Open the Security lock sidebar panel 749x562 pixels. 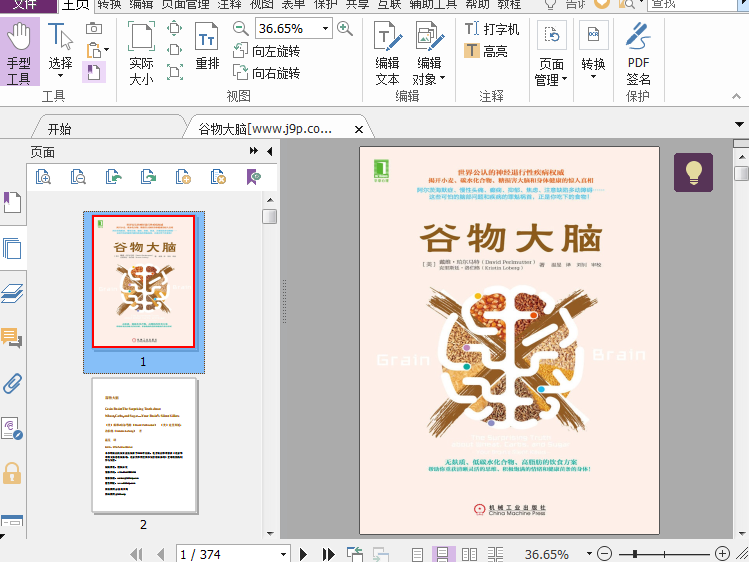pos(12,473)
